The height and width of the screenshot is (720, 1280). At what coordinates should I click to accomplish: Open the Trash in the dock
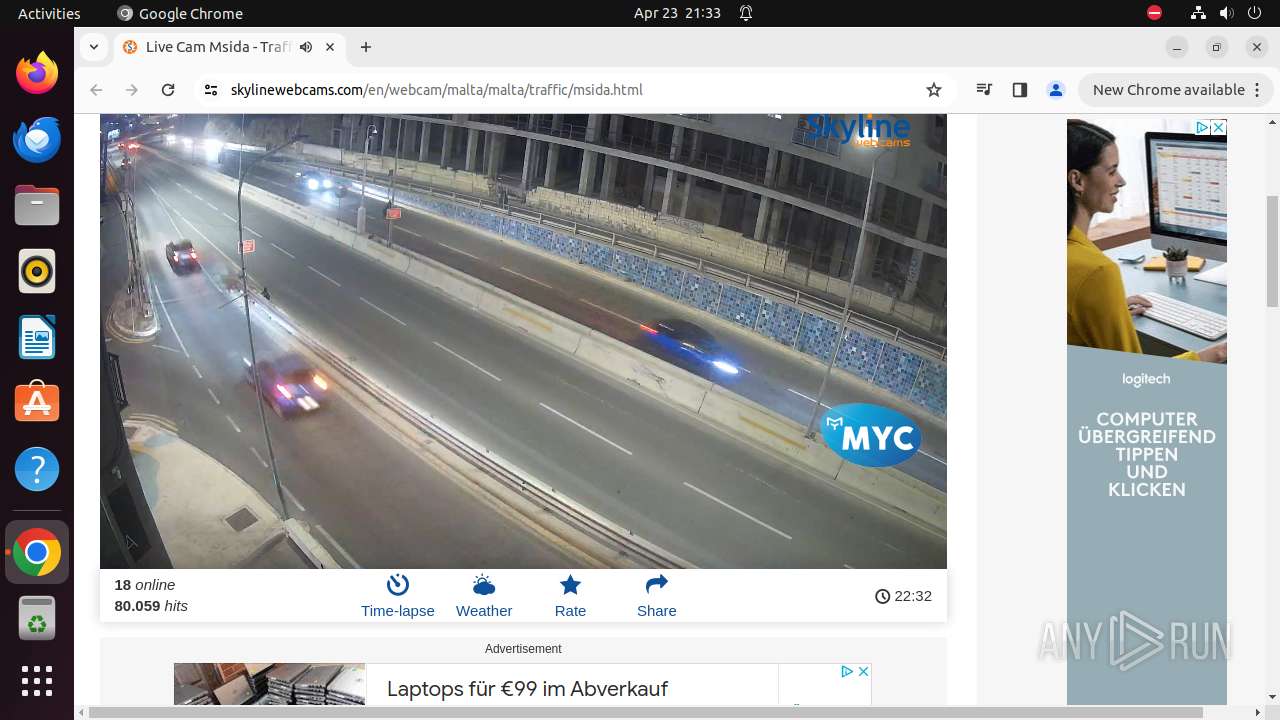(x=37, y=619)
